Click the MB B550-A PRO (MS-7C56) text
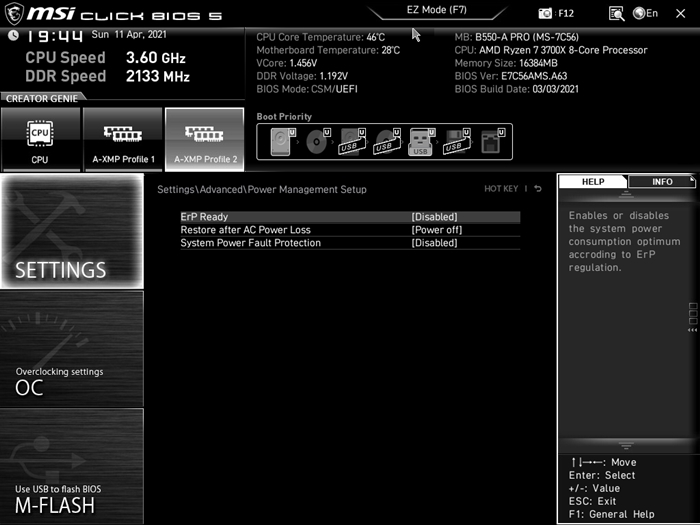This screenshot has width=700, height=525. [517, 37]
